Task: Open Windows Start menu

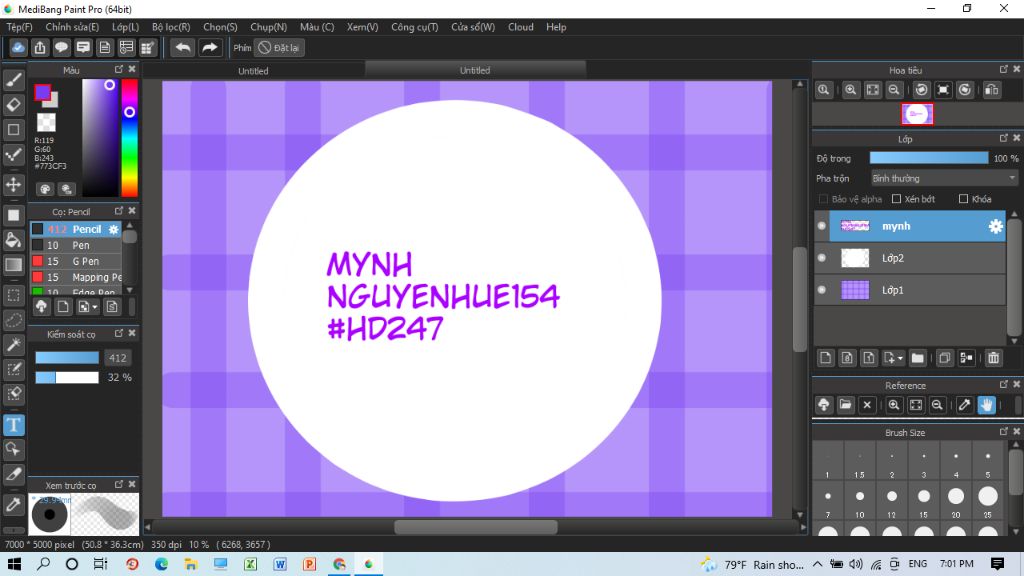Action: (14, 564)
